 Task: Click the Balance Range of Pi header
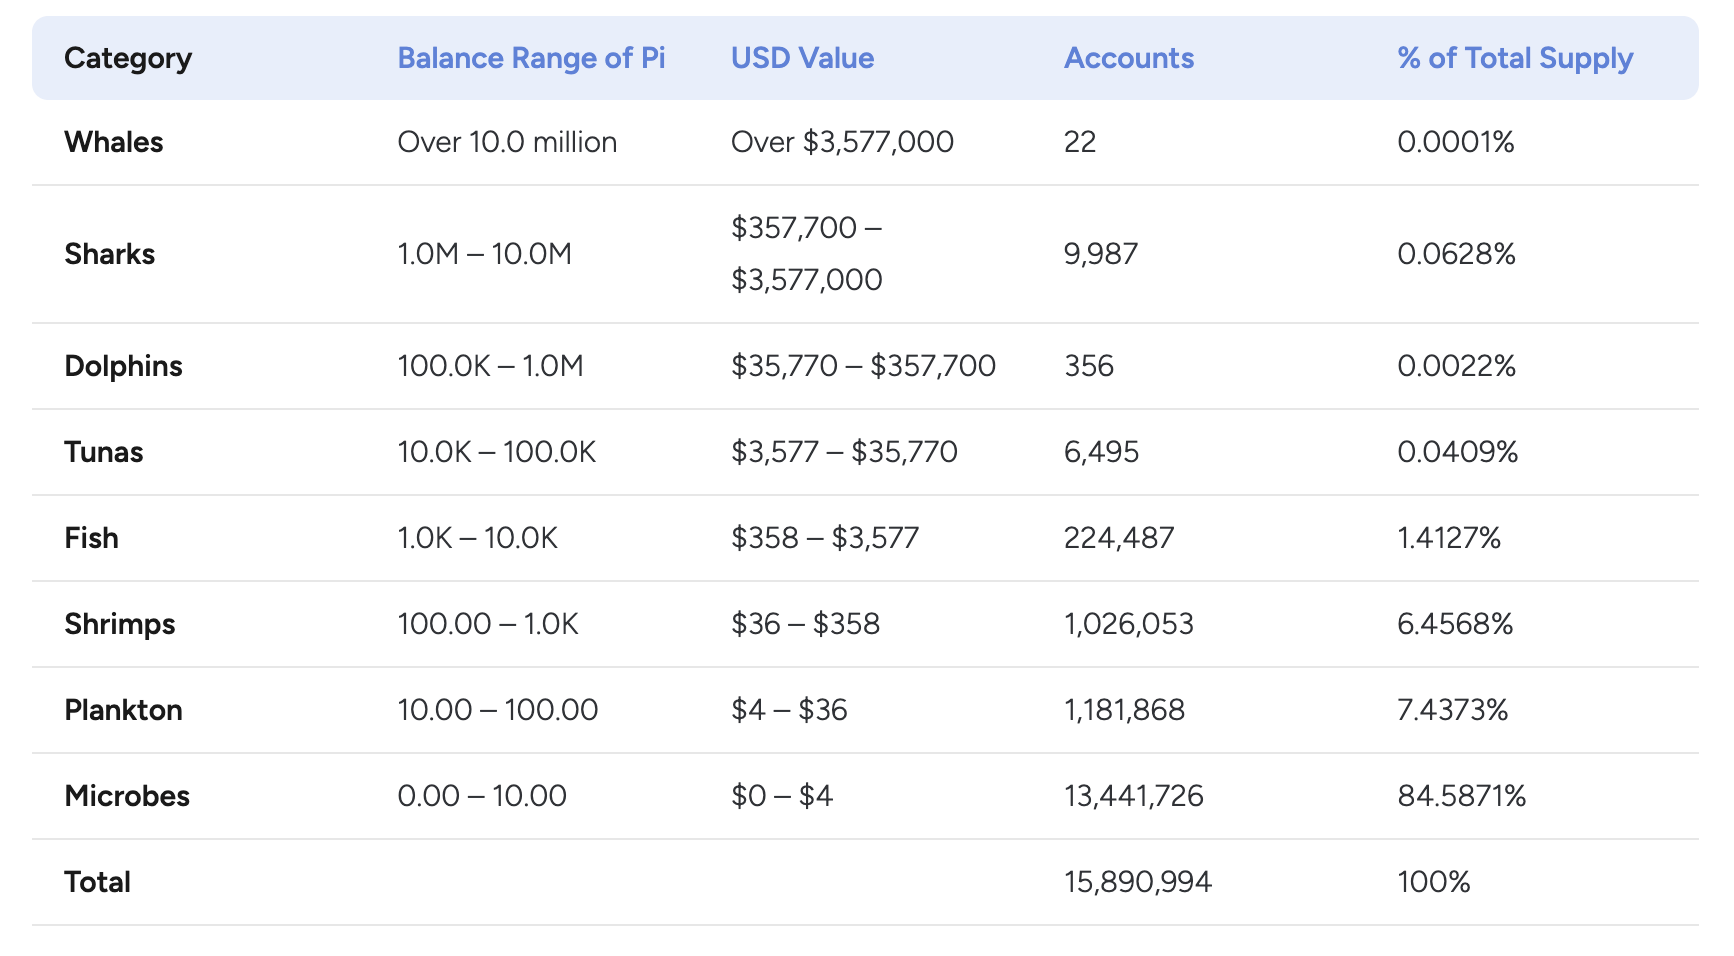tap(531, 58)
